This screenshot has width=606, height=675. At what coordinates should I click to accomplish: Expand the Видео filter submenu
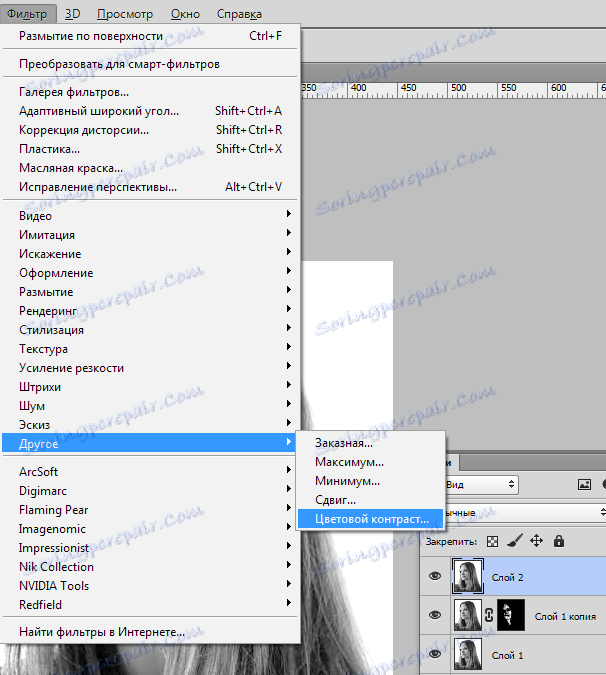point(149,216)
